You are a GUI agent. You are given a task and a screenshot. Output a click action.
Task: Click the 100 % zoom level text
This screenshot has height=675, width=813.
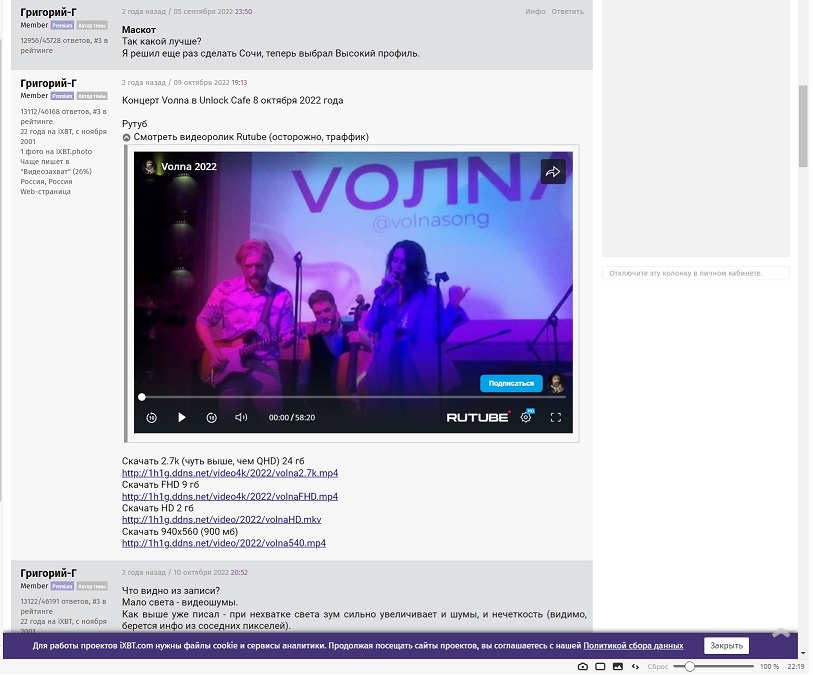coord(769,667)
